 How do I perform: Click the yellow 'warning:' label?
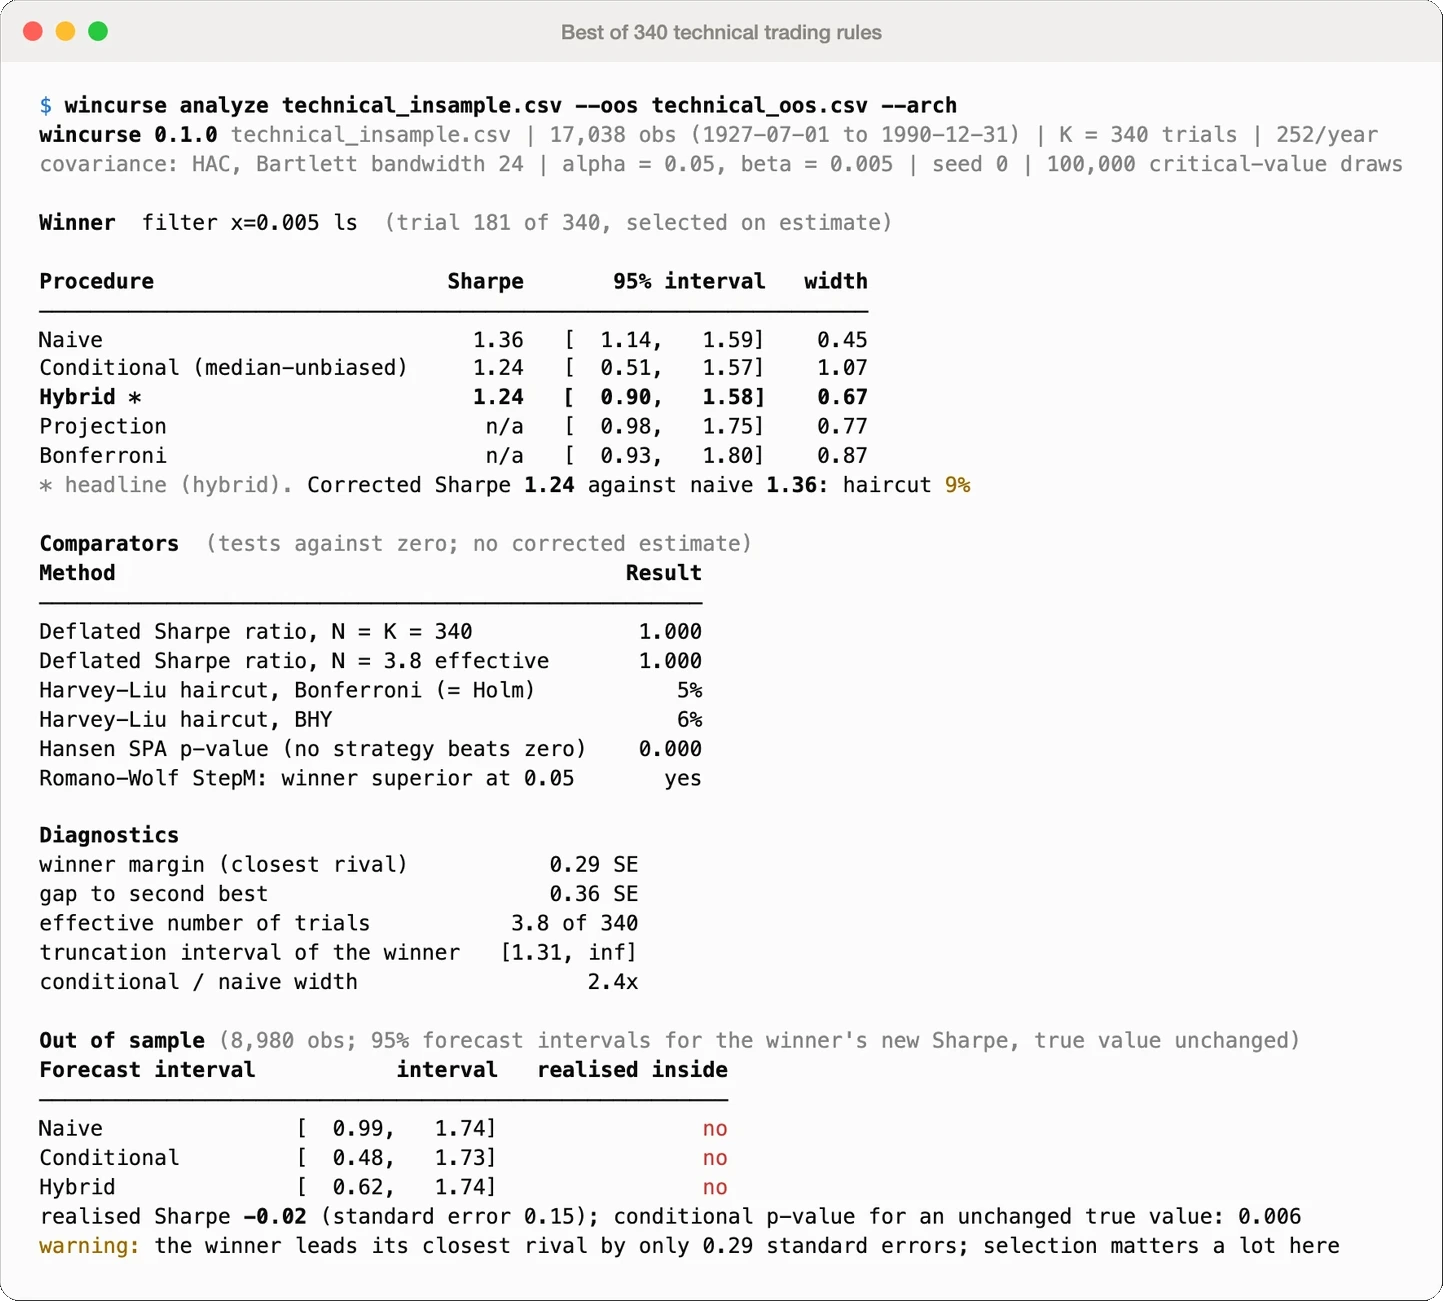point(90,1246)
